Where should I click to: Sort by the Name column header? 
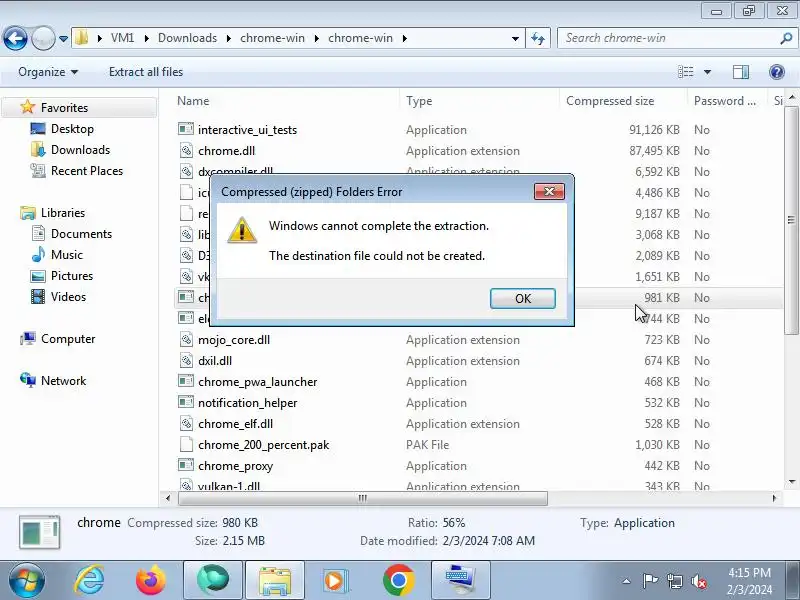[193, 101]
